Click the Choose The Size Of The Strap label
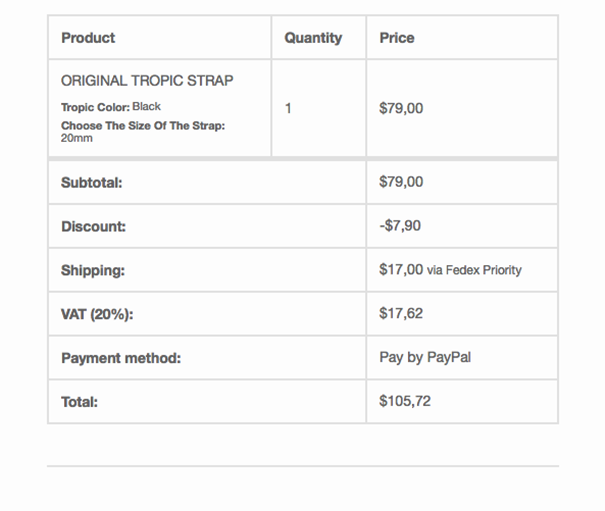 [x=143, y=126]
